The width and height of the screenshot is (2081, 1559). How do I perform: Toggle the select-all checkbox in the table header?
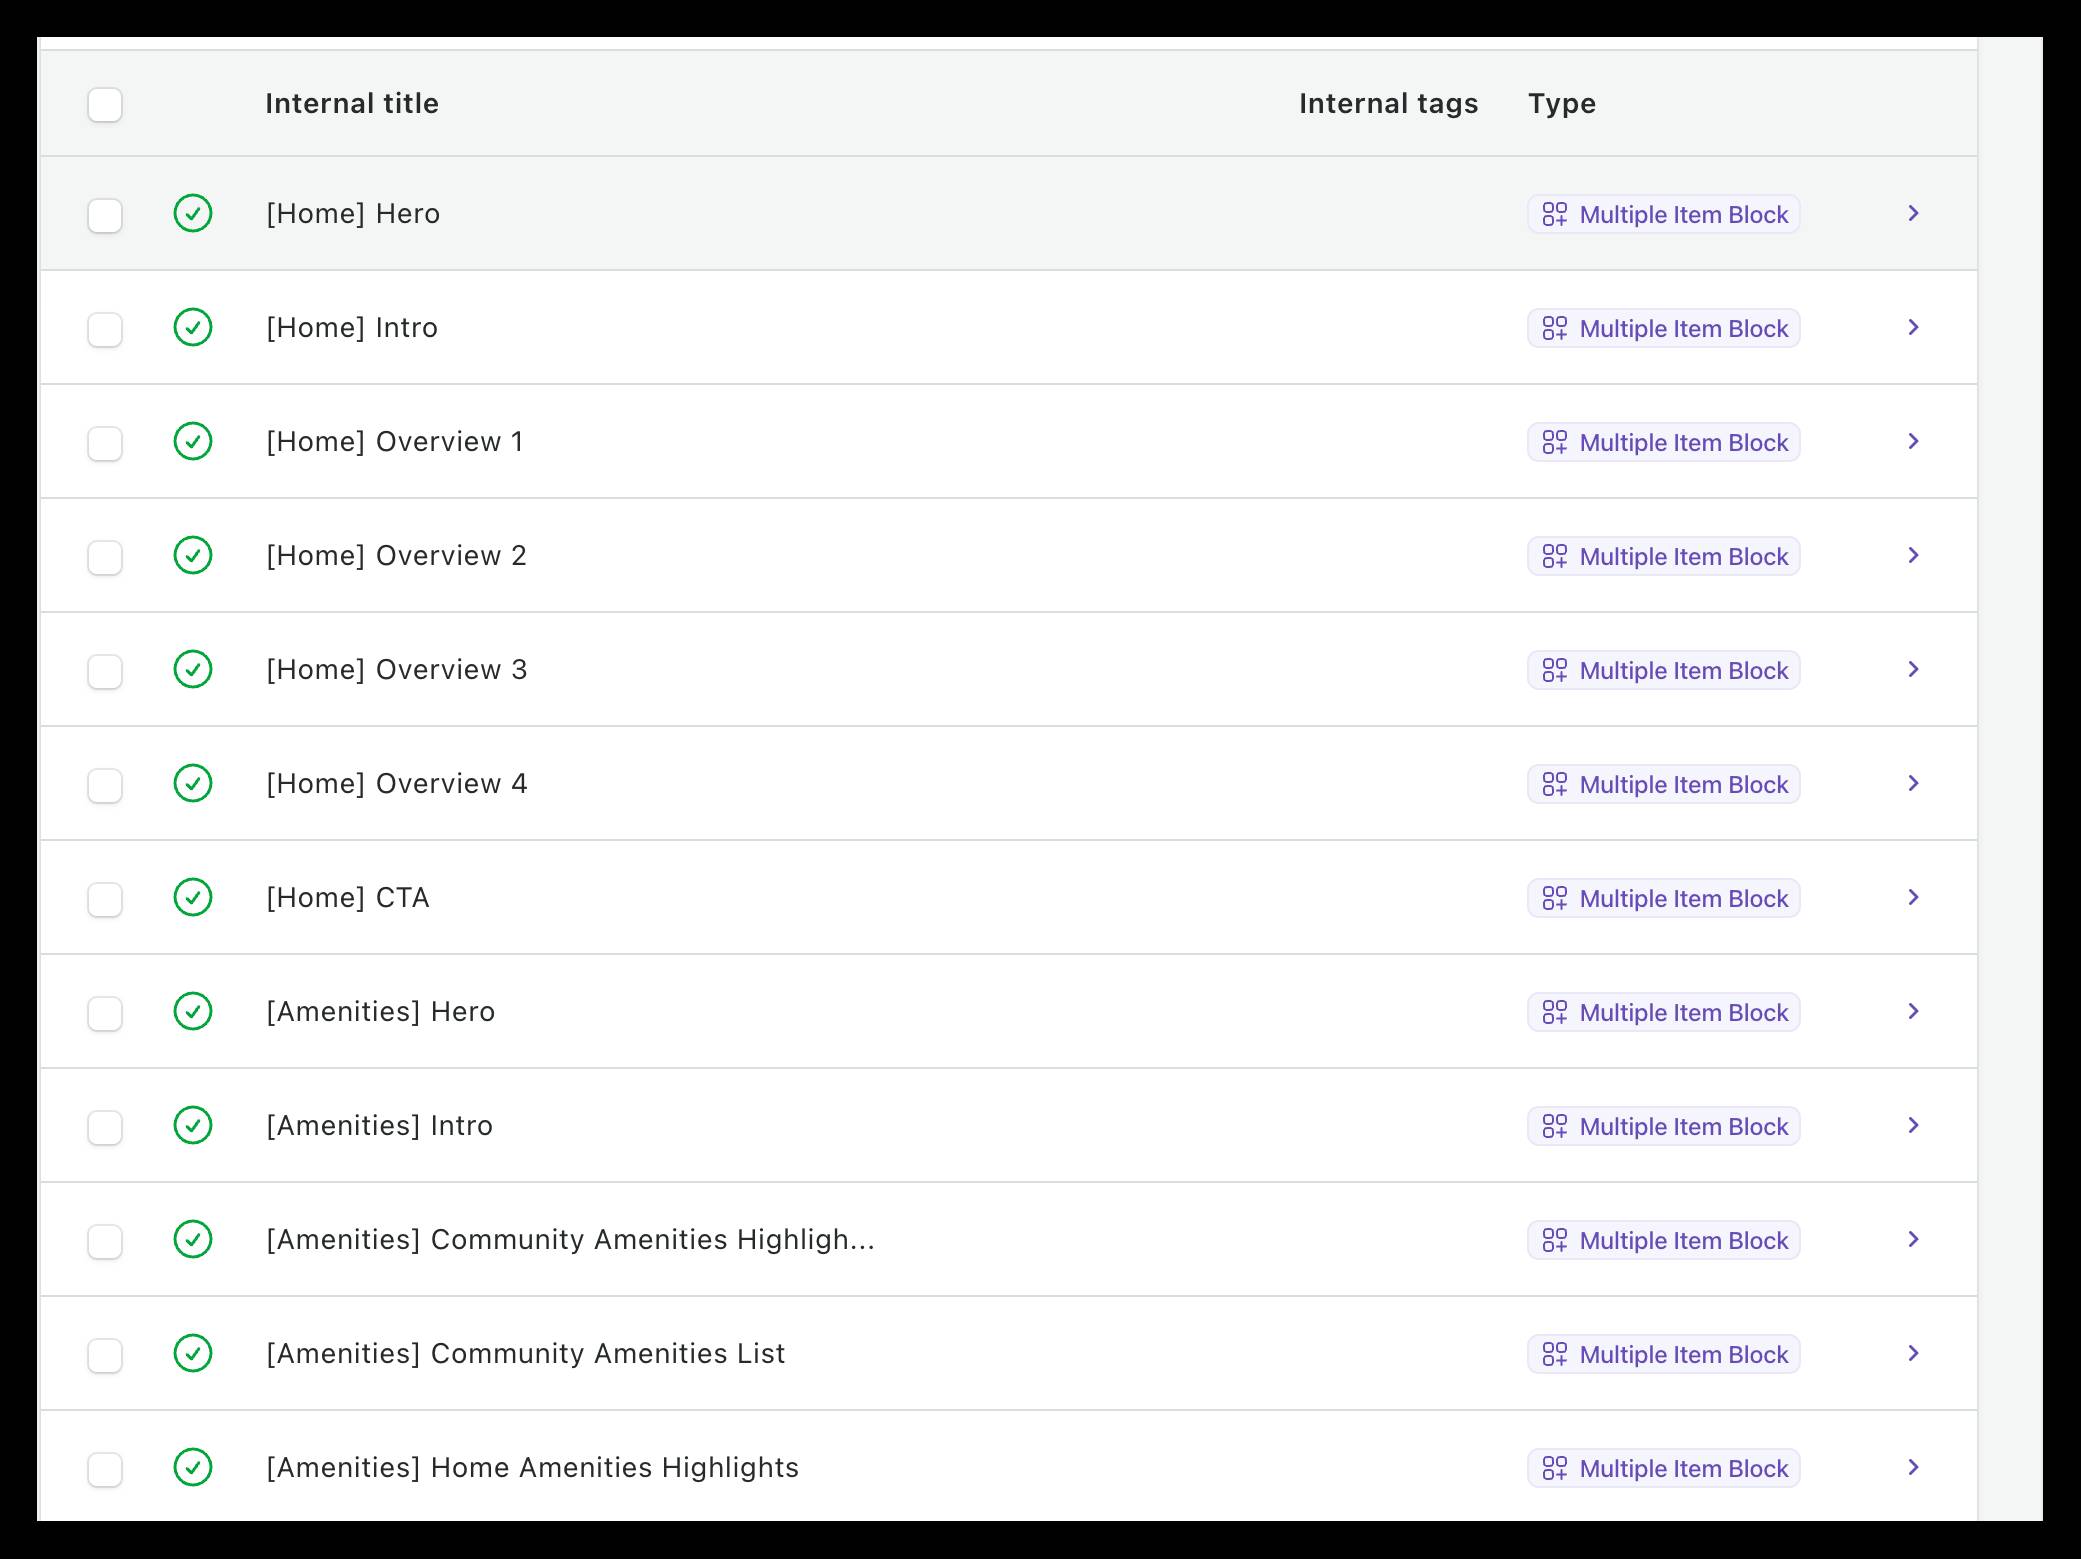[x=105, y=104]
